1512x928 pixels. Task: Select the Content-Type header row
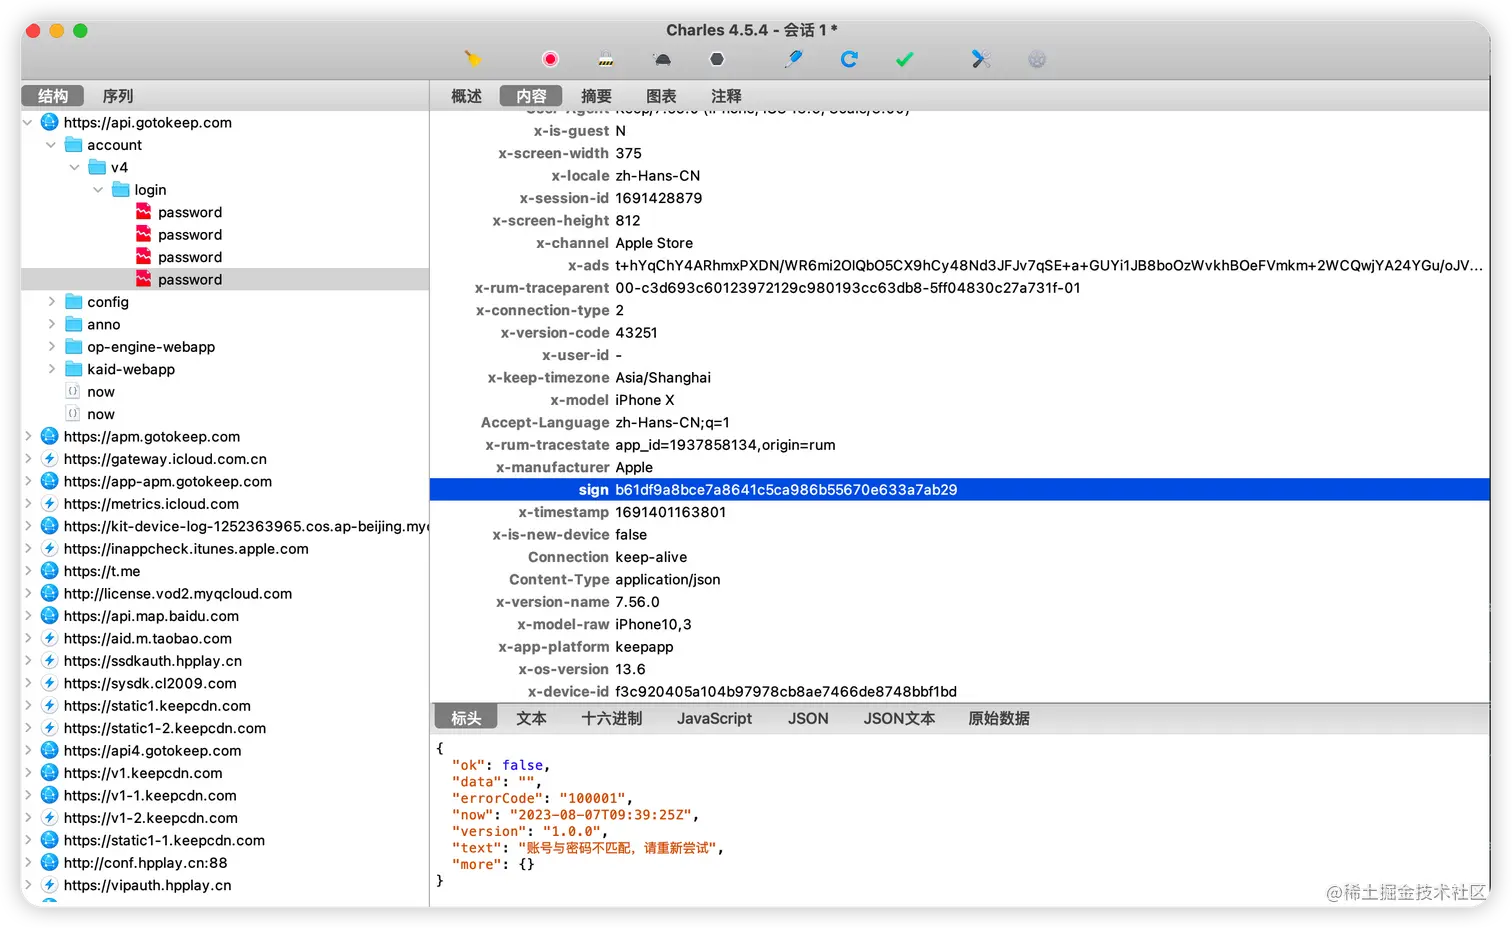960,580
